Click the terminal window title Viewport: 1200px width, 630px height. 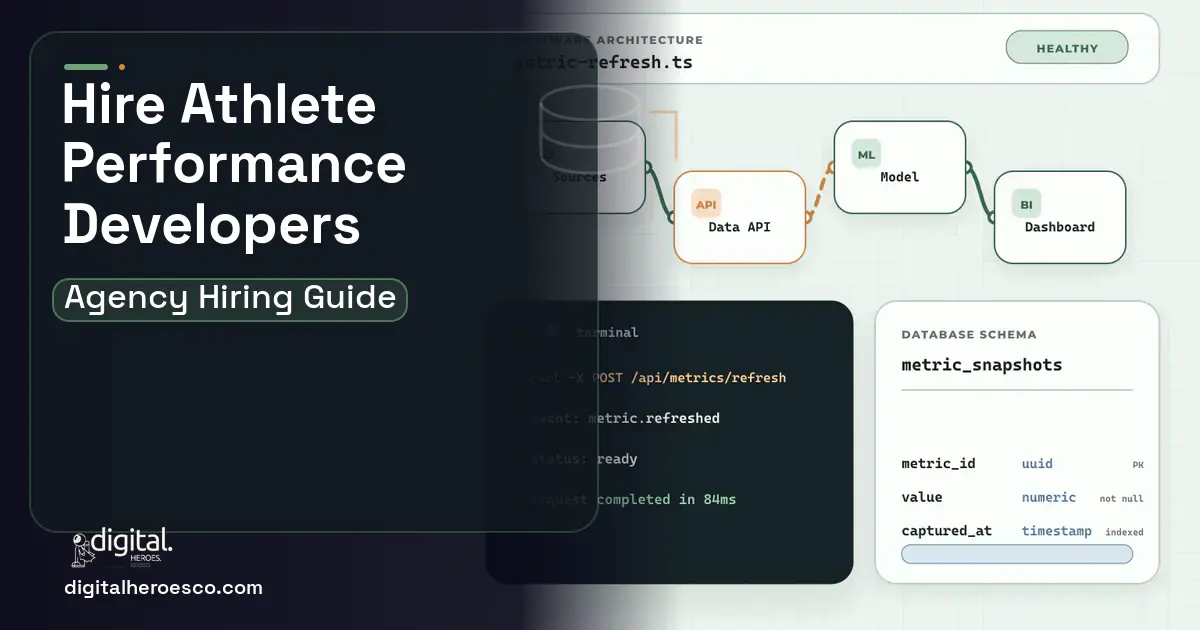pyautogui.click(x=607, y=332)
